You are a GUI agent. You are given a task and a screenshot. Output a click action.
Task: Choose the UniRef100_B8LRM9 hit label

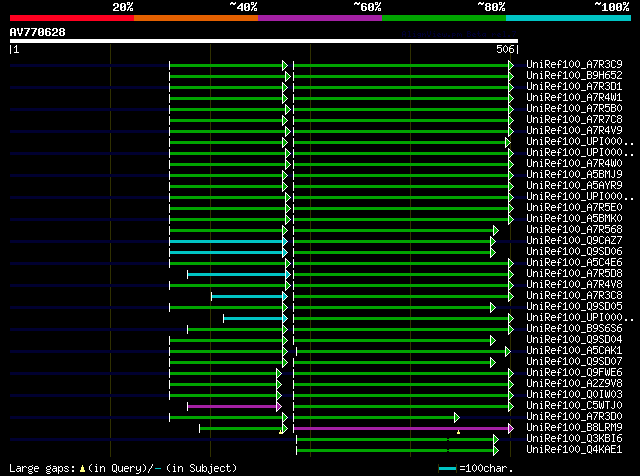pyautogui.click(x=574, y=428)
